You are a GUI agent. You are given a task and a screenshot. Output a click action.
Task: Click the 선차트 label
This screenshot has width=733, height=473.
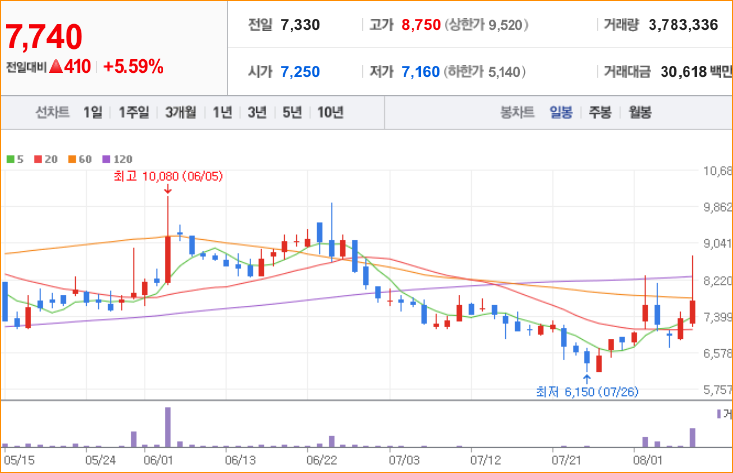(52, 112)
